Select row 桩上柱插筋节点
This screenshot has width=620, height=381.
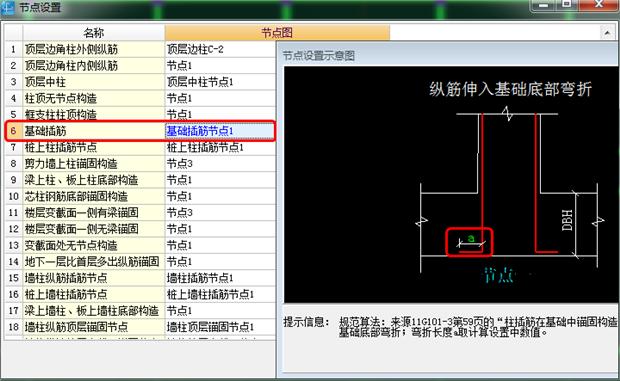tap(94, 147)
